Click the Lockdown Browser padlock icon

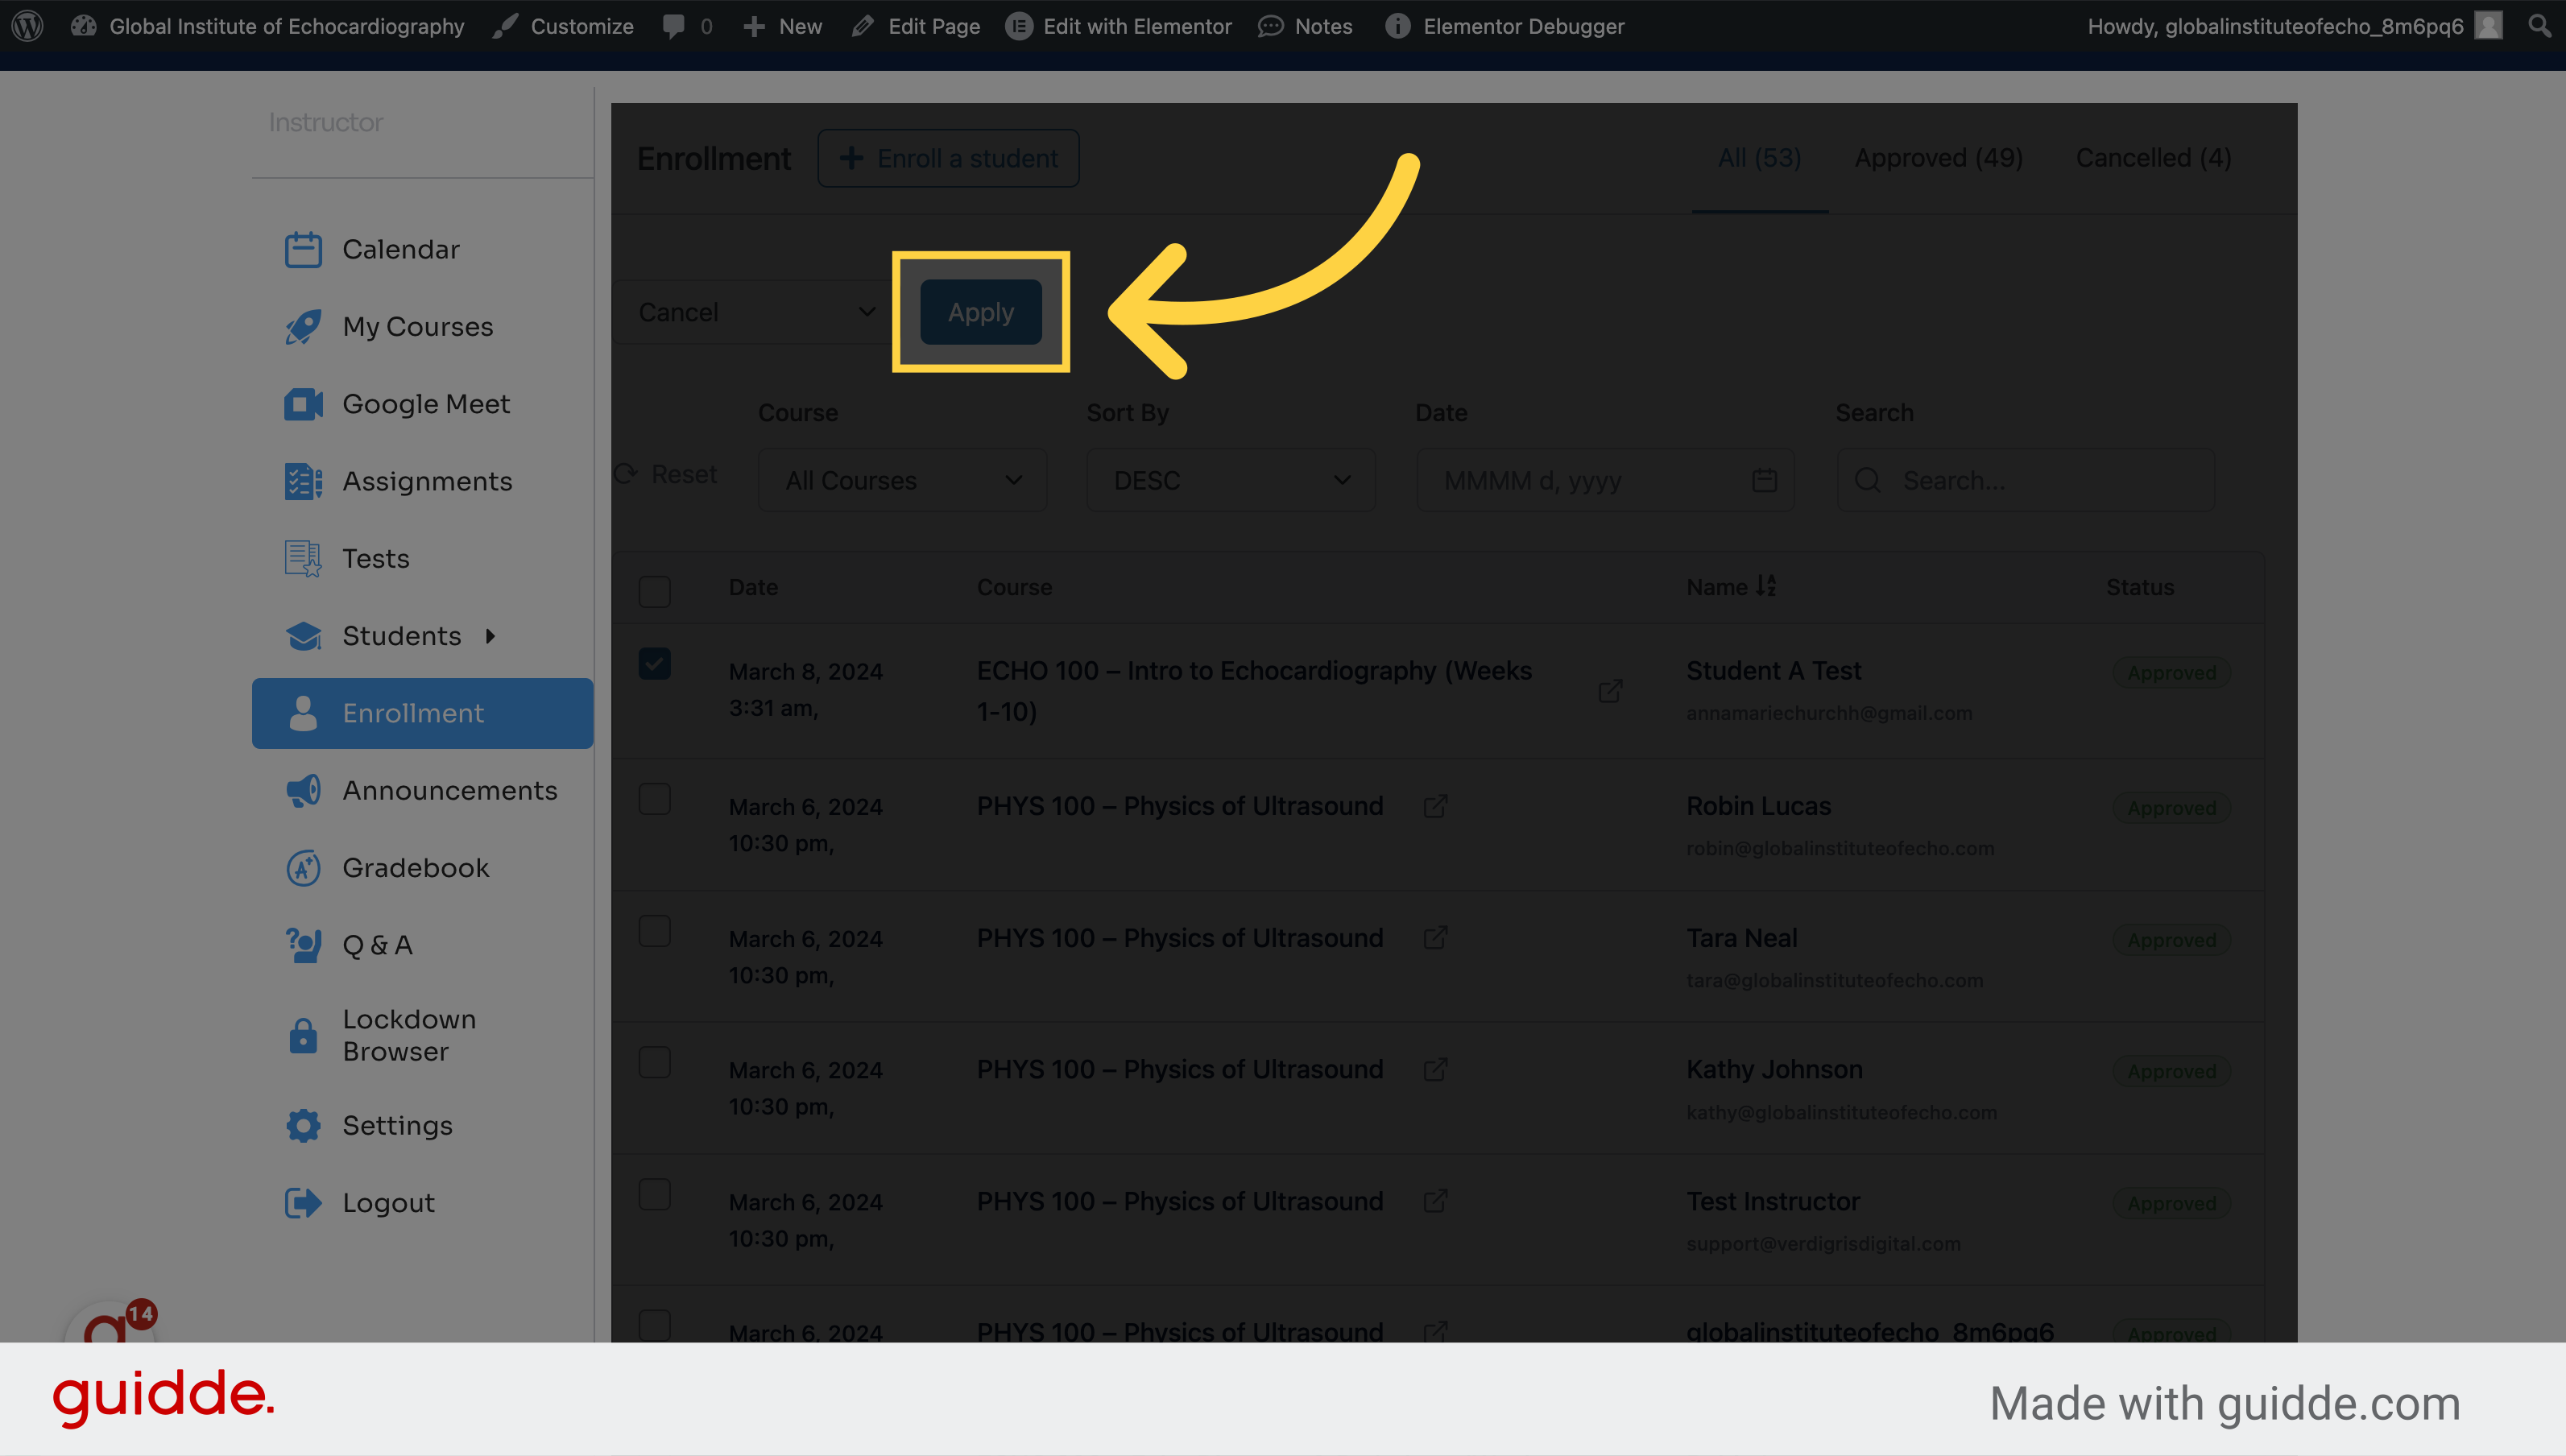[x=303, y=1035]
